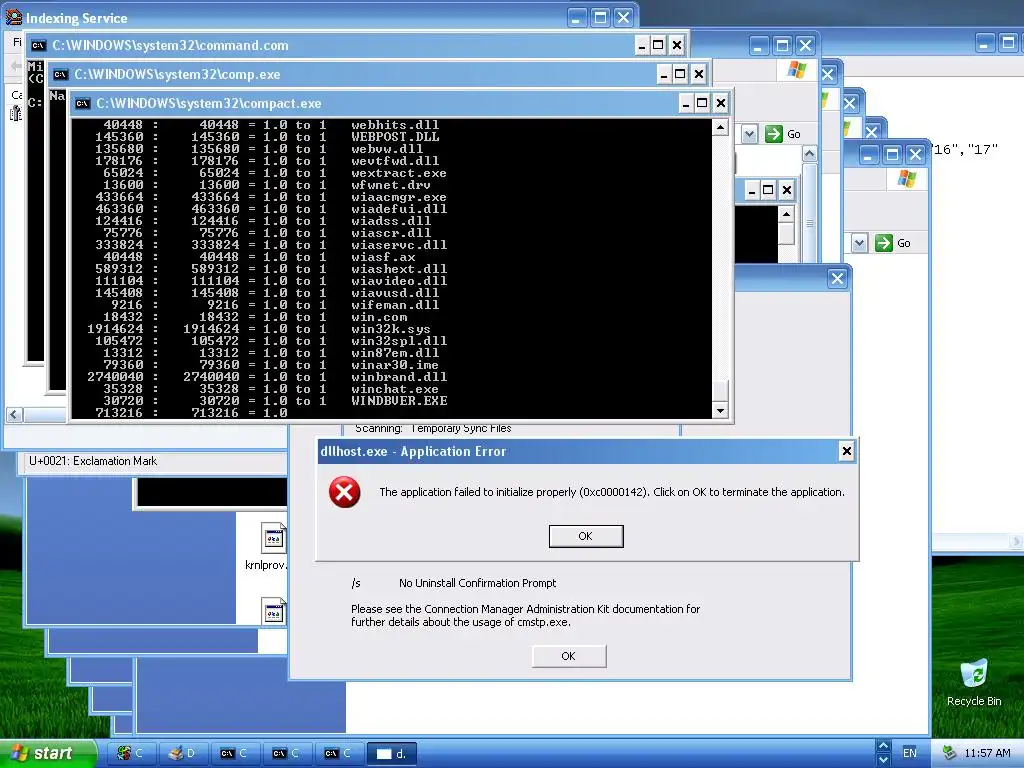Click the compact.exe scrollbar down arrow
The height and width of the screenshot is (768, 1024).
pyautogui.click(x=720, y=411)
